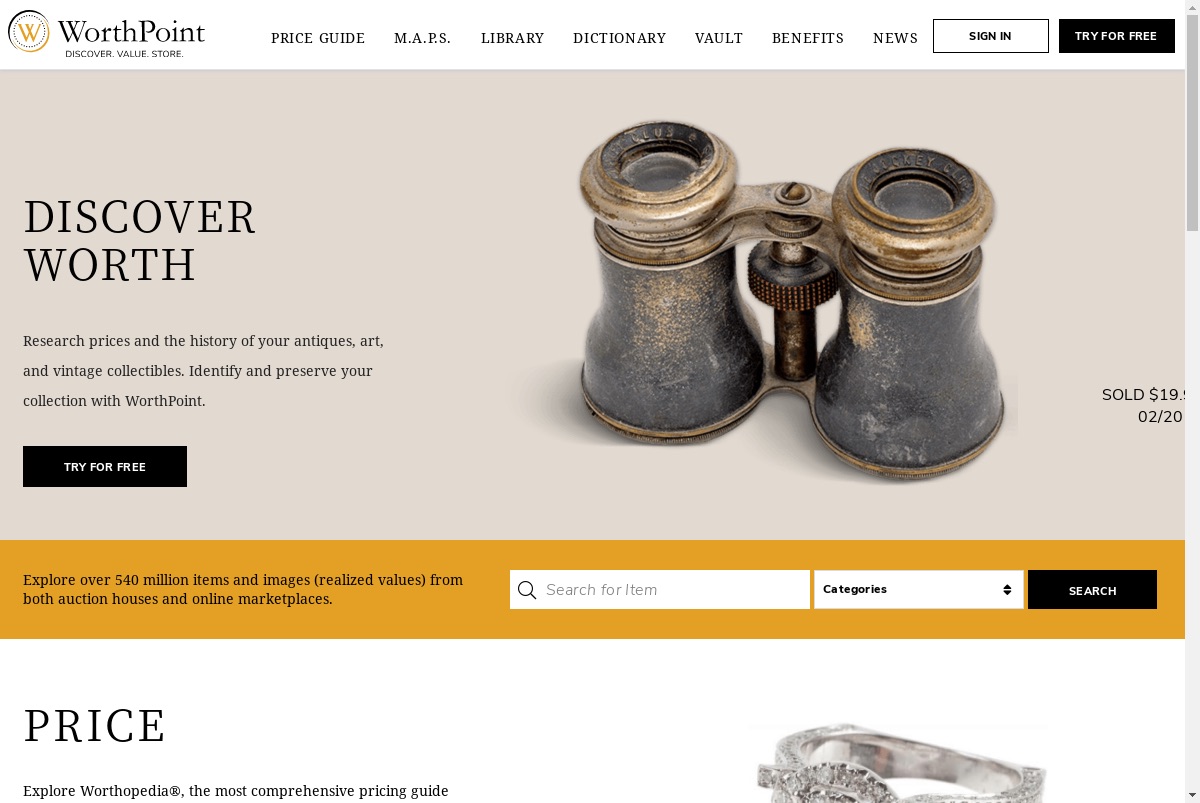Go to the News section
The height and width of the screenshot is (803, 1200).
(895, 38)
